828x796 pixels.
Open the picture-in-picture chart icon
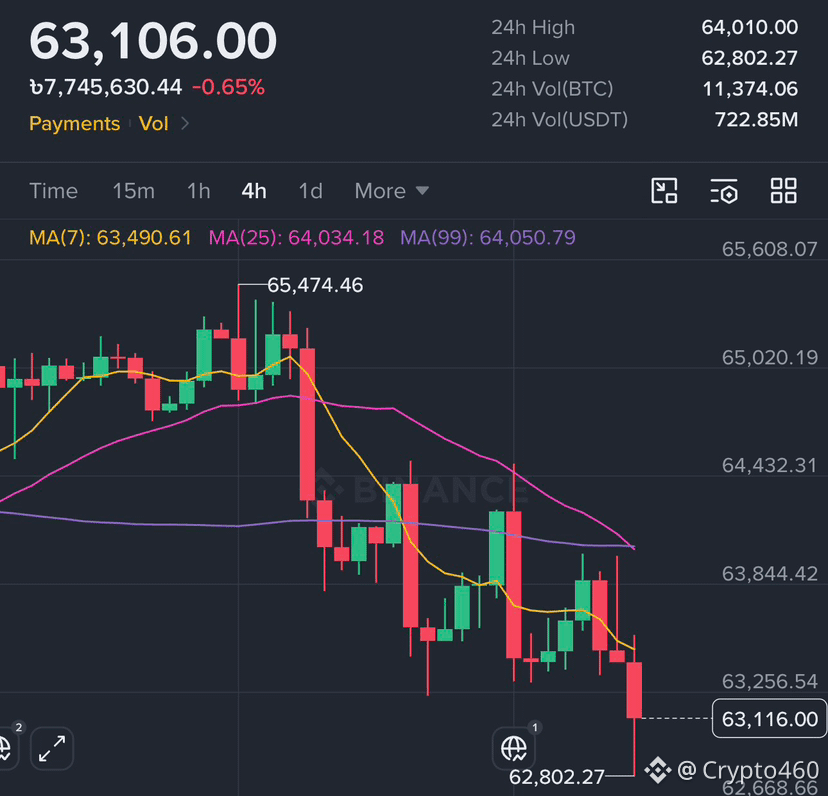(x=664, y=191)
